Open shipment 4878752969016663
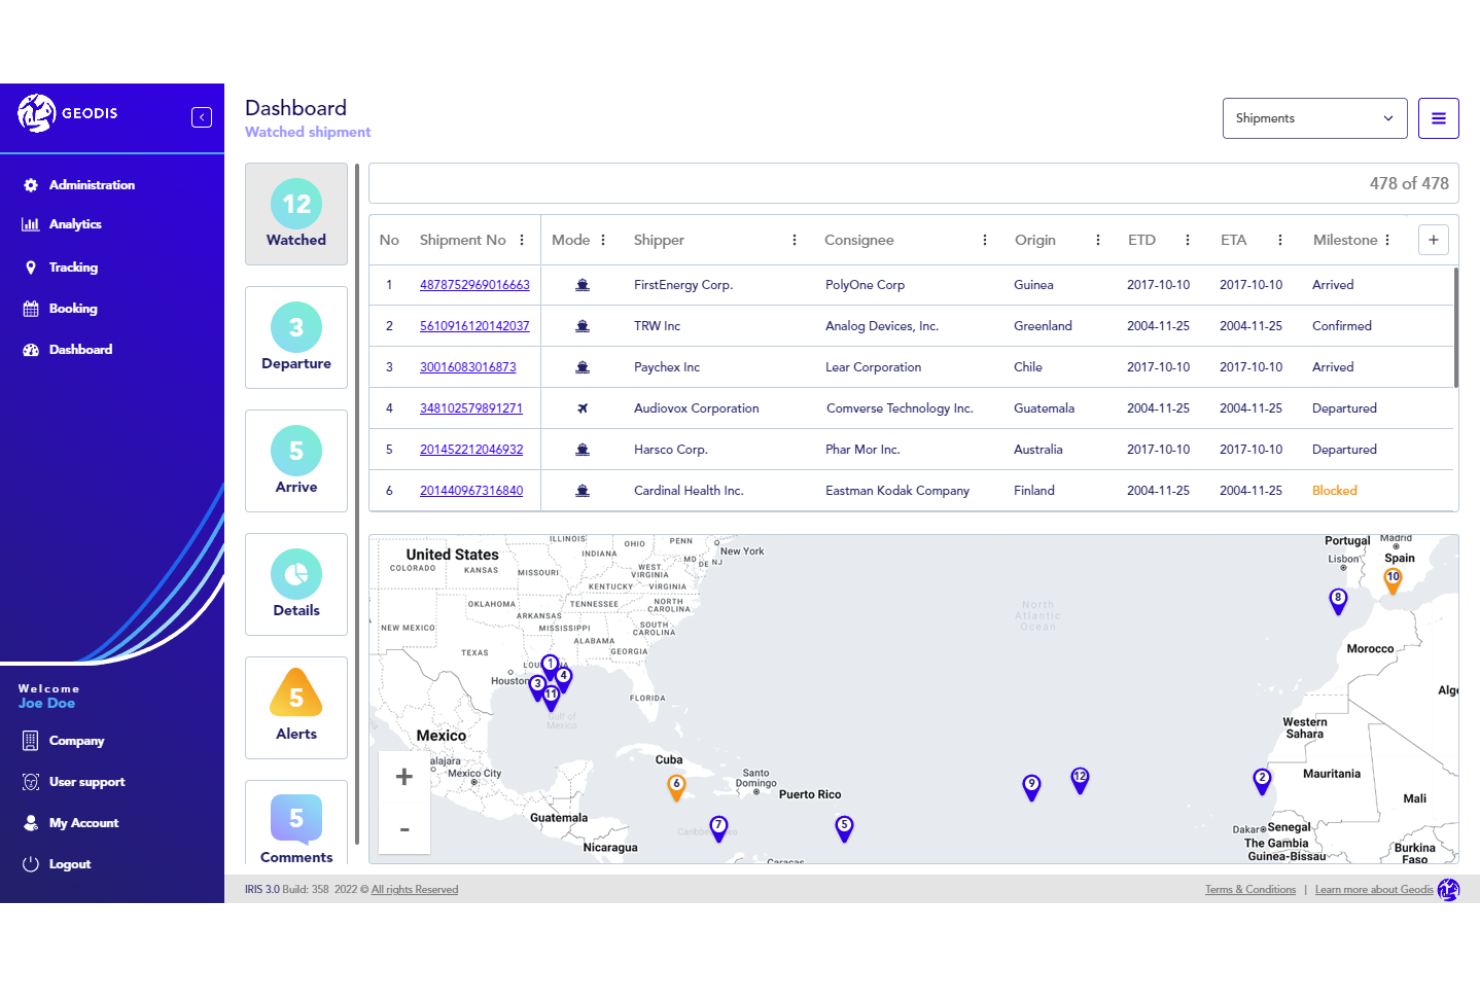Viewport: 1480px width, 987px height. click(475, 285)
